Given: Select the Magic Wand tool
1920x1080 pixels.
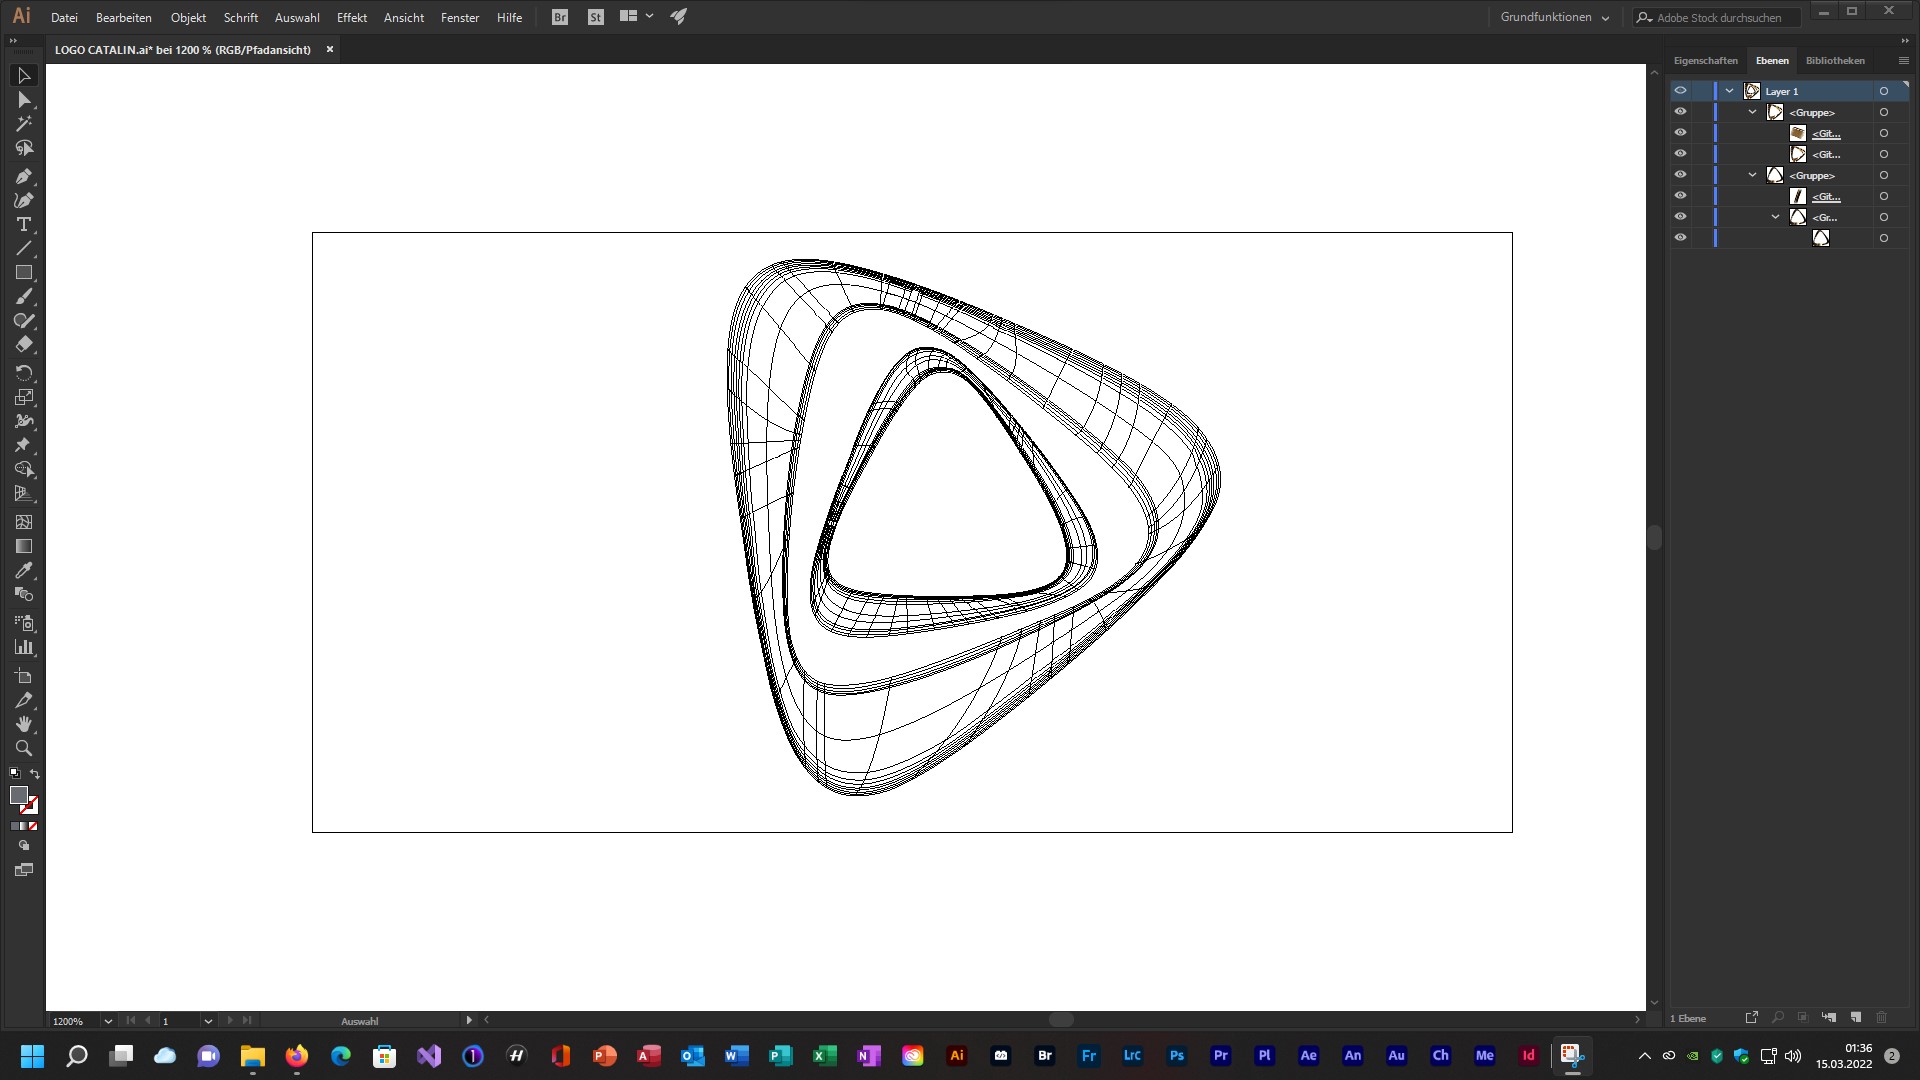Looking at the screenshot, I should click(x=24, y=124).
